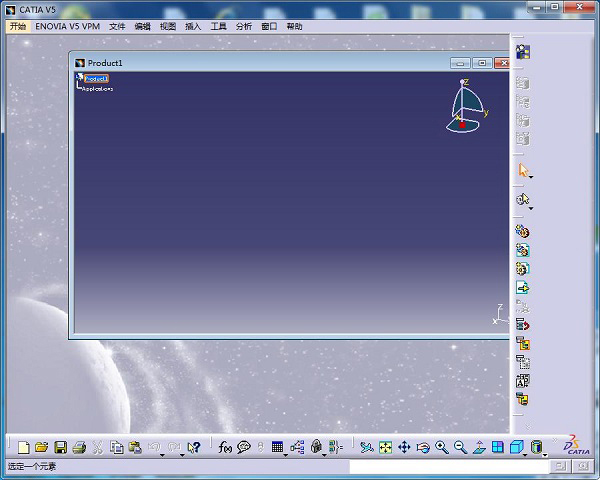Click the knowledge tree network icon

pyautogui.click(x=297, y=447)
